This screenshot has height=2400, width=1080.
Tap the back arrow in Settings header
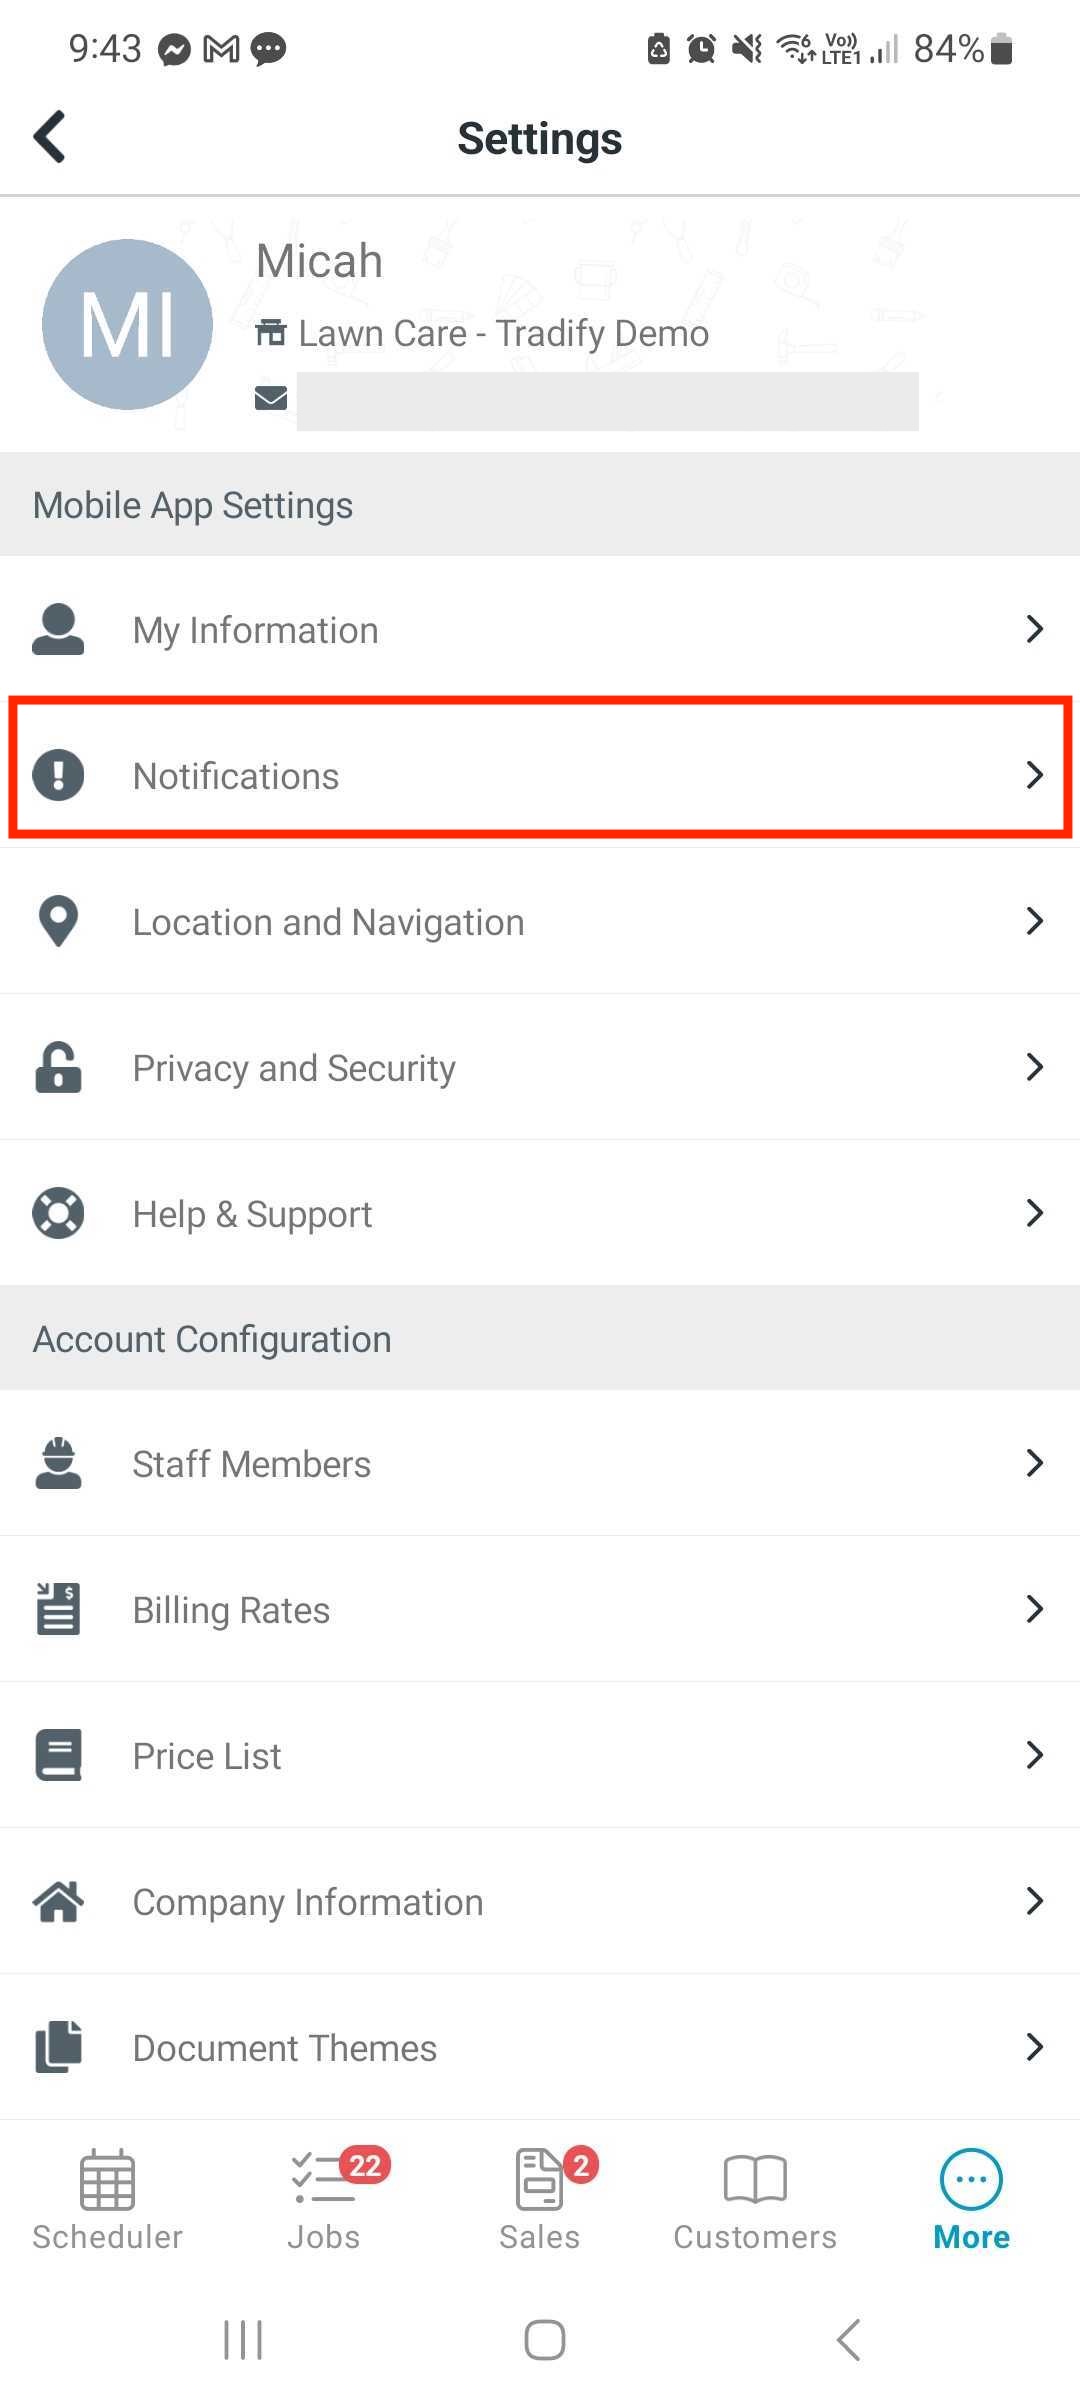49,136
